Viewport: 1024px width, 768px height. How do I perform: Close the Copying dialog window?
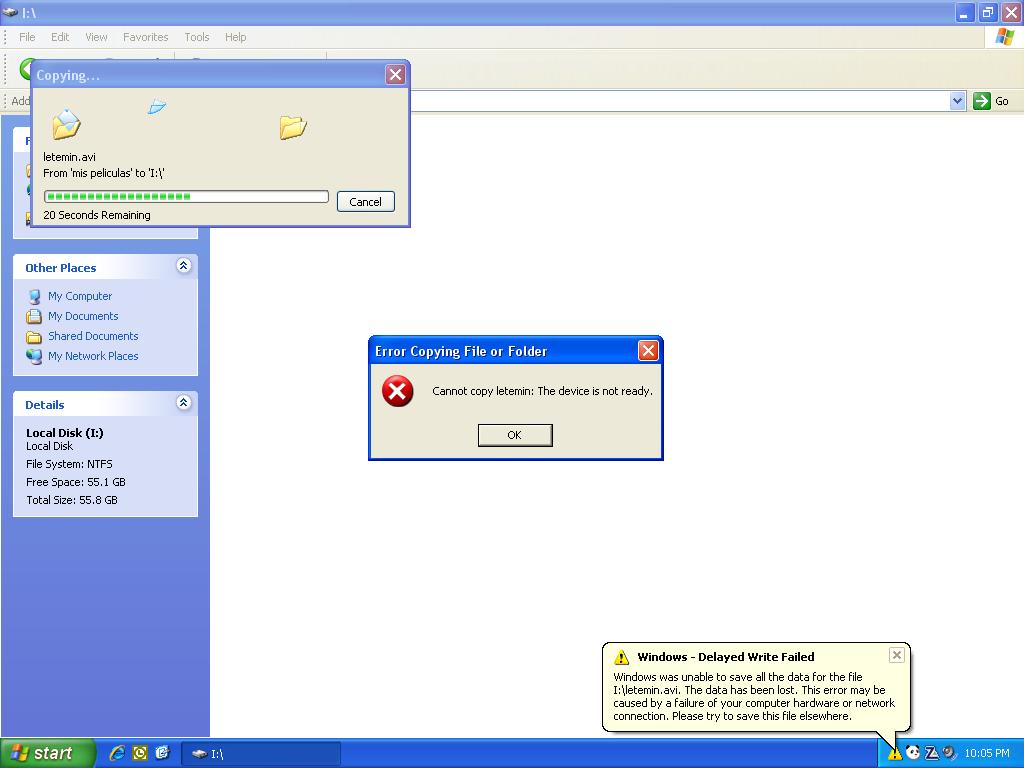(395, 75)
